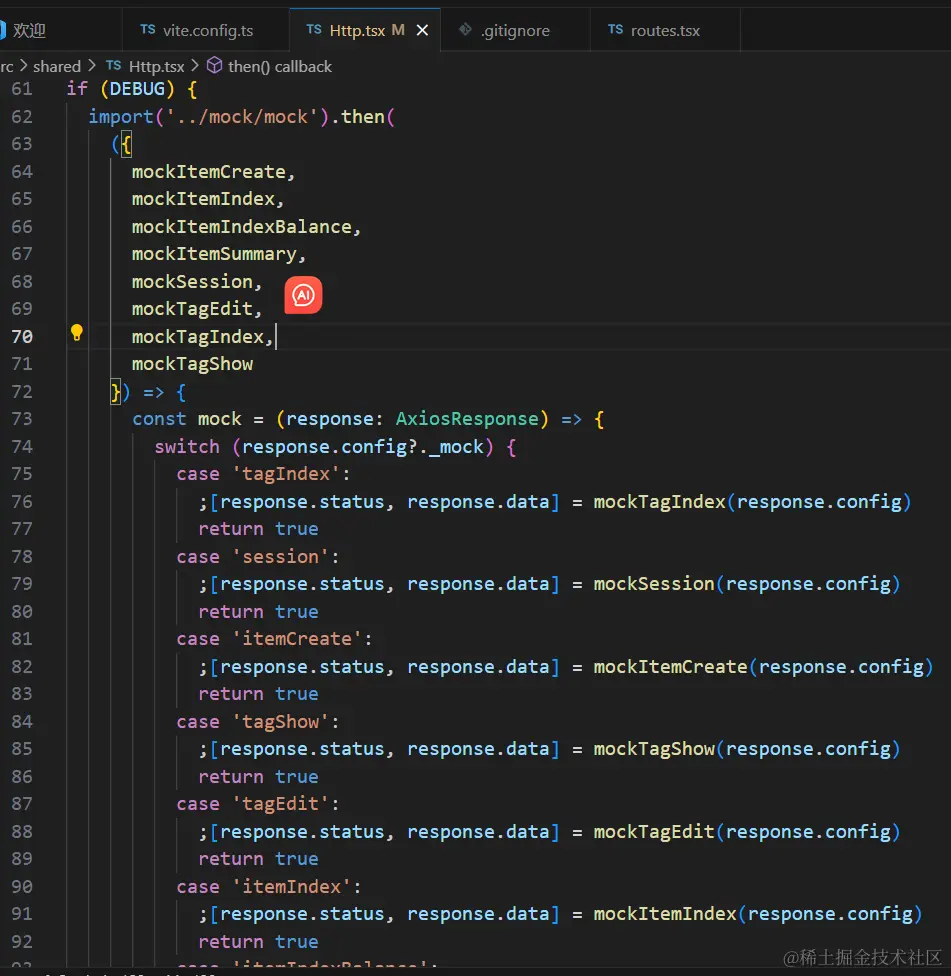This screenshot has width=951, height=976.
Task: Close the Http.tsx tab
Action: pos(422,30)
